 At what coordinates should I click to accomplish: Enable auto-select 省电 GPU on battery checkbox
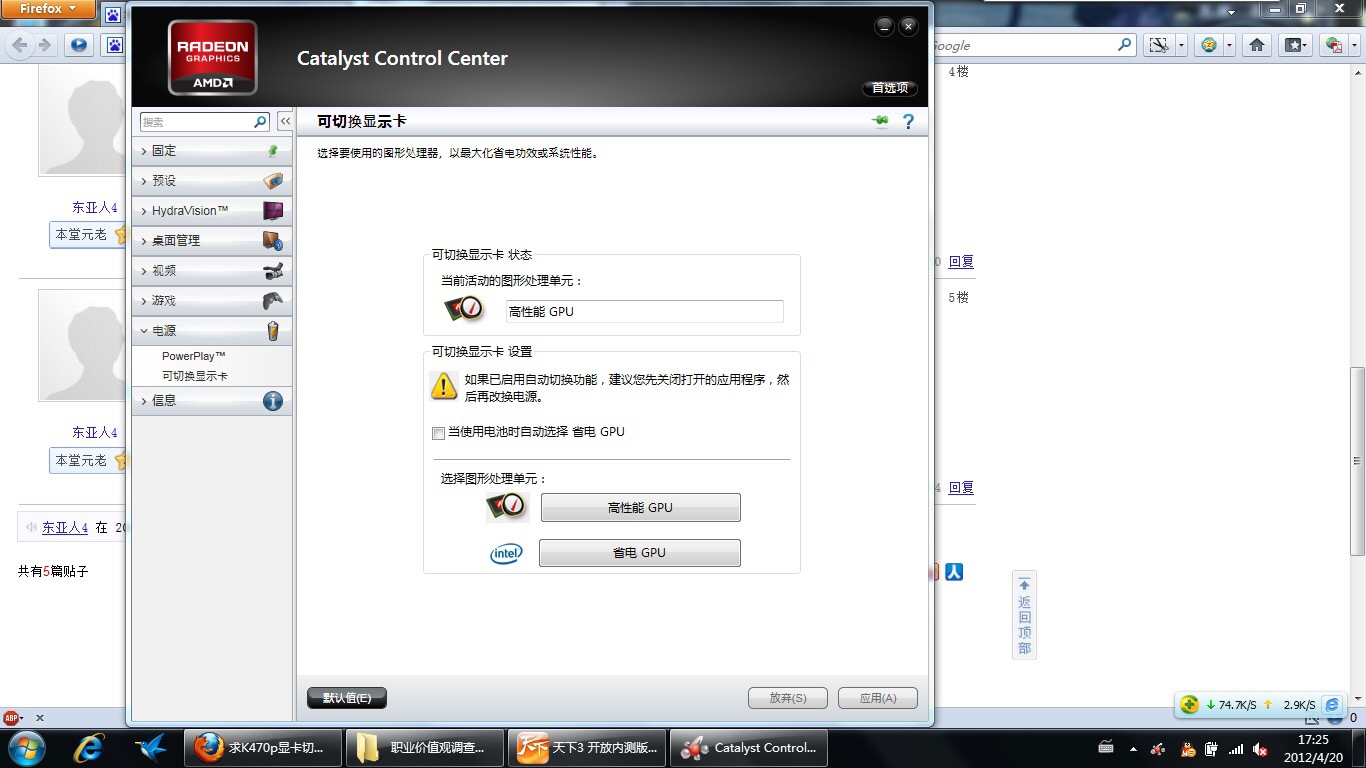click(x=438, y=433)
